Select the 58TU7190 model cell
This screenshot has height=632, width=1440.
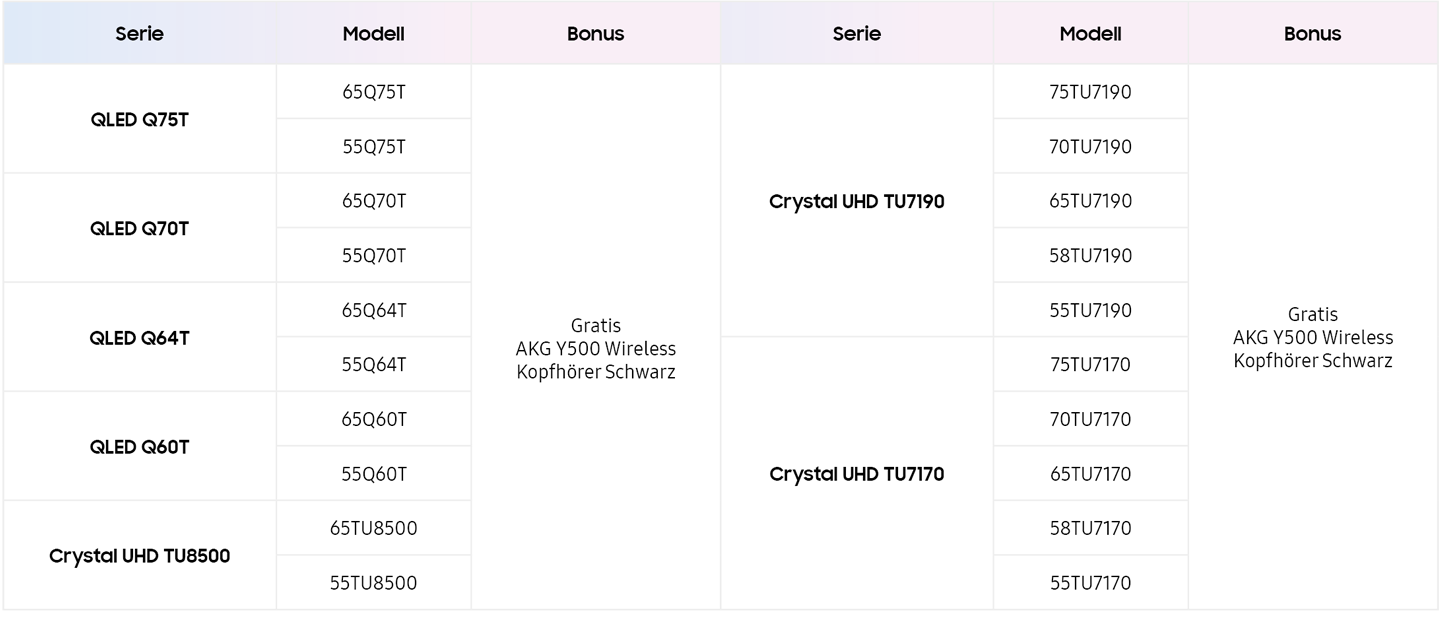(x=1091, y=255)
